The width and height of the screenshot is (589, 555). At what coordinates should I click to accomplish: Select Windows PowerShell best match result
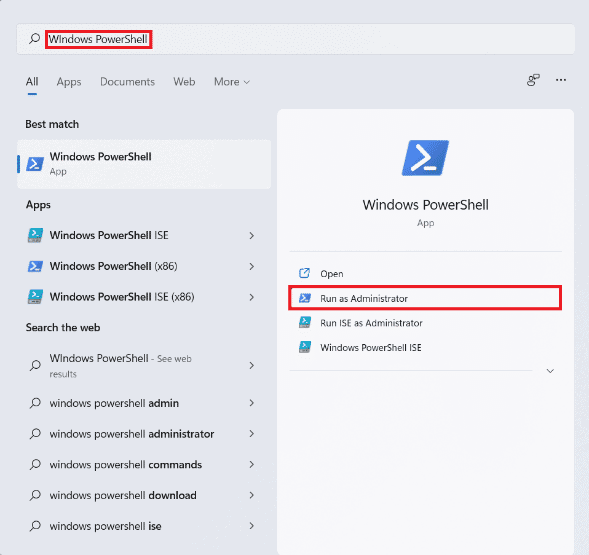tap(144, 164)
